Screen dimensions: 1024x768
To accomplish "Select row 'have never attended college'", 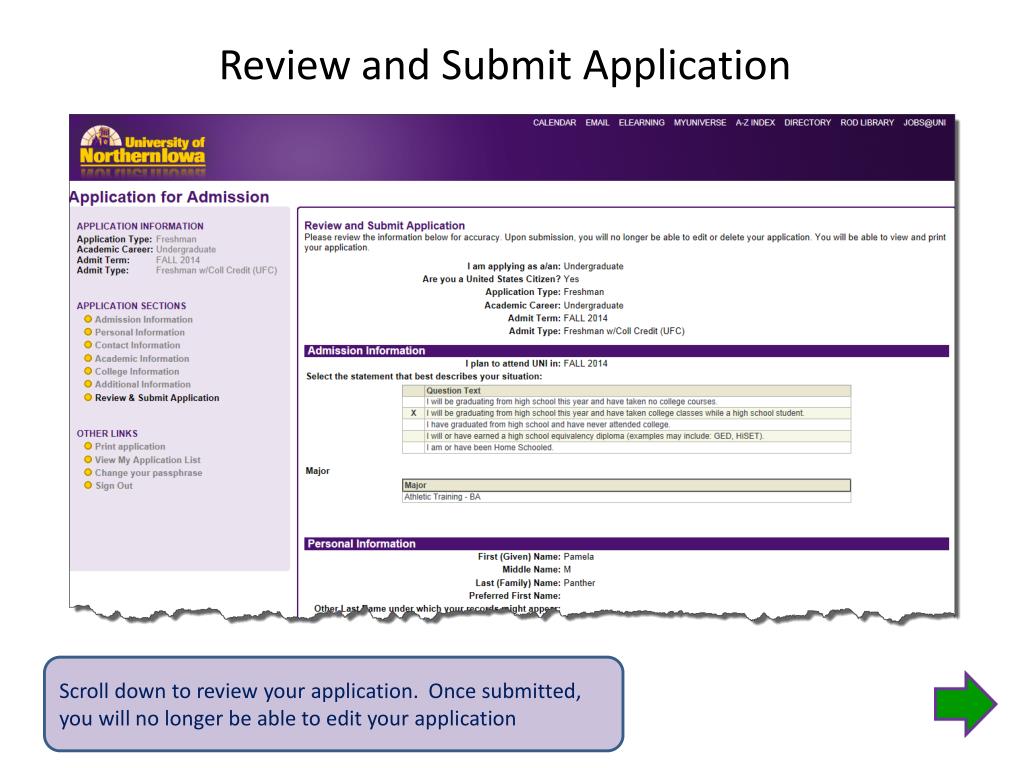I will (626, 424).
